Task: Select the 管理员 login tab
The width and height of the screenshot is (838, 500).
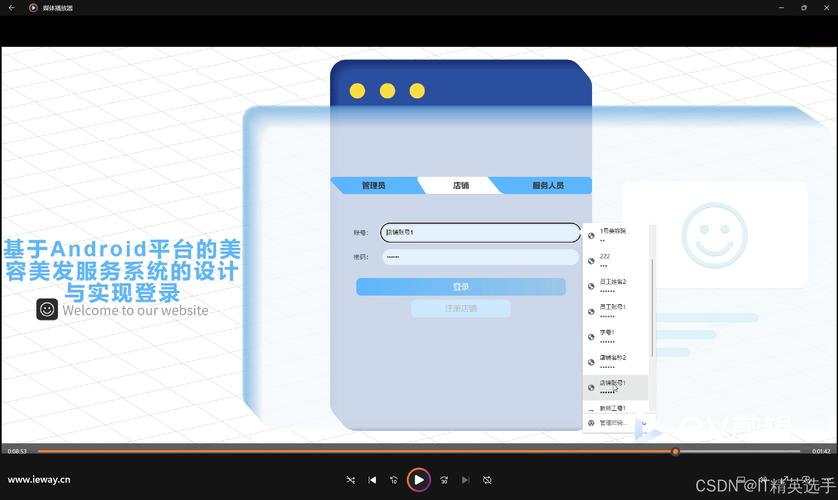Action: click(374, 185)
